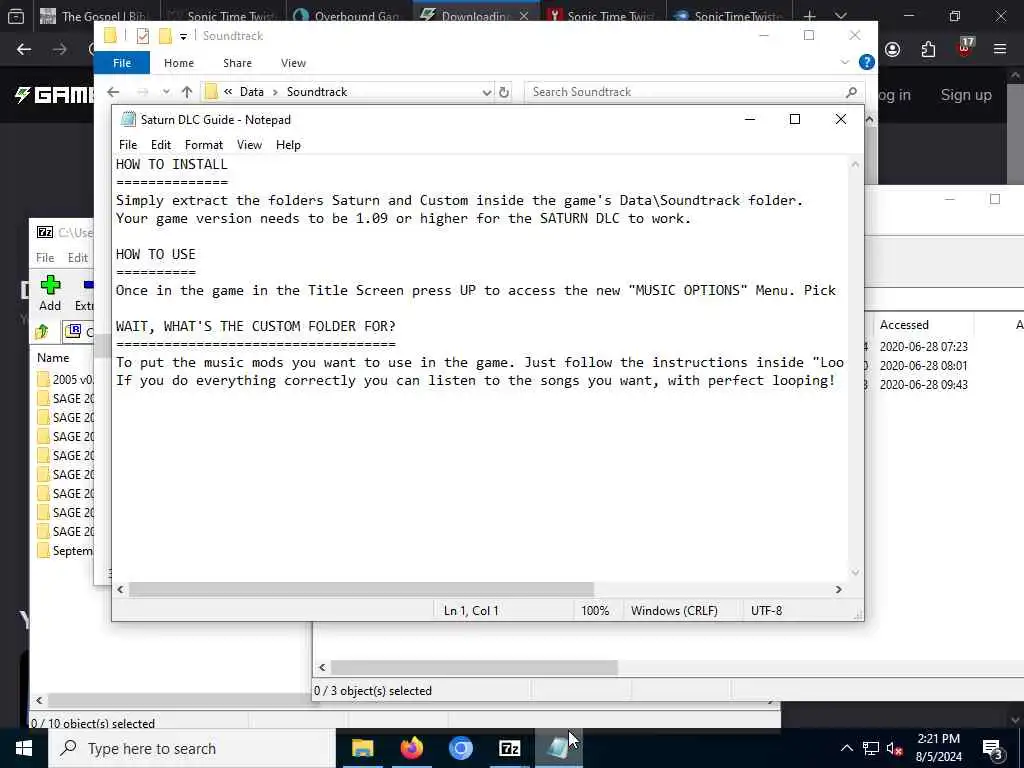Open browser hamburger menu
Screen dimensions: 1024x768
pos(1000,49)
